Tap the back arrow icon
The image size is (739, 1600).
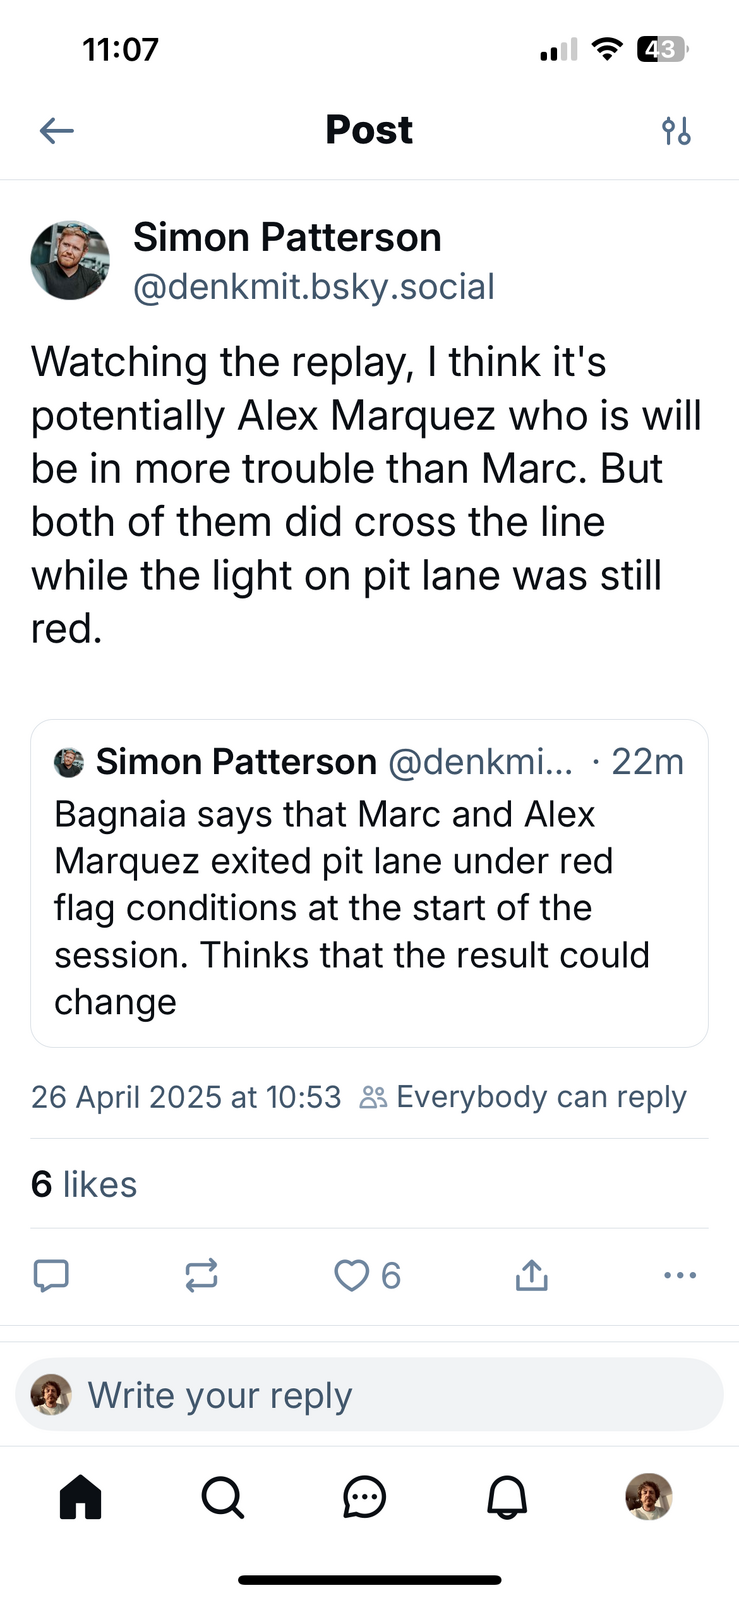(x=57, y=130)
